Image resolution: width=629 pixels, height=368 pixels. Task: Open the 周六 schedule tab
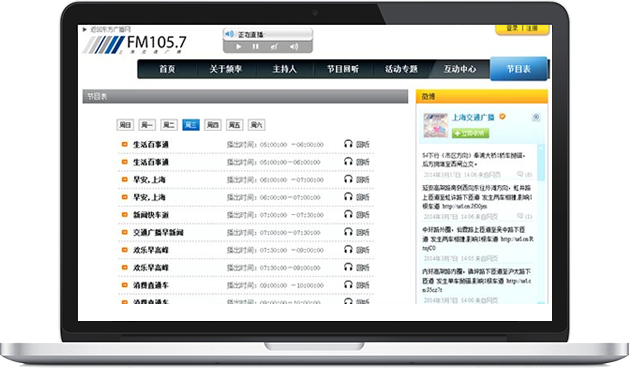click(256, 125)
